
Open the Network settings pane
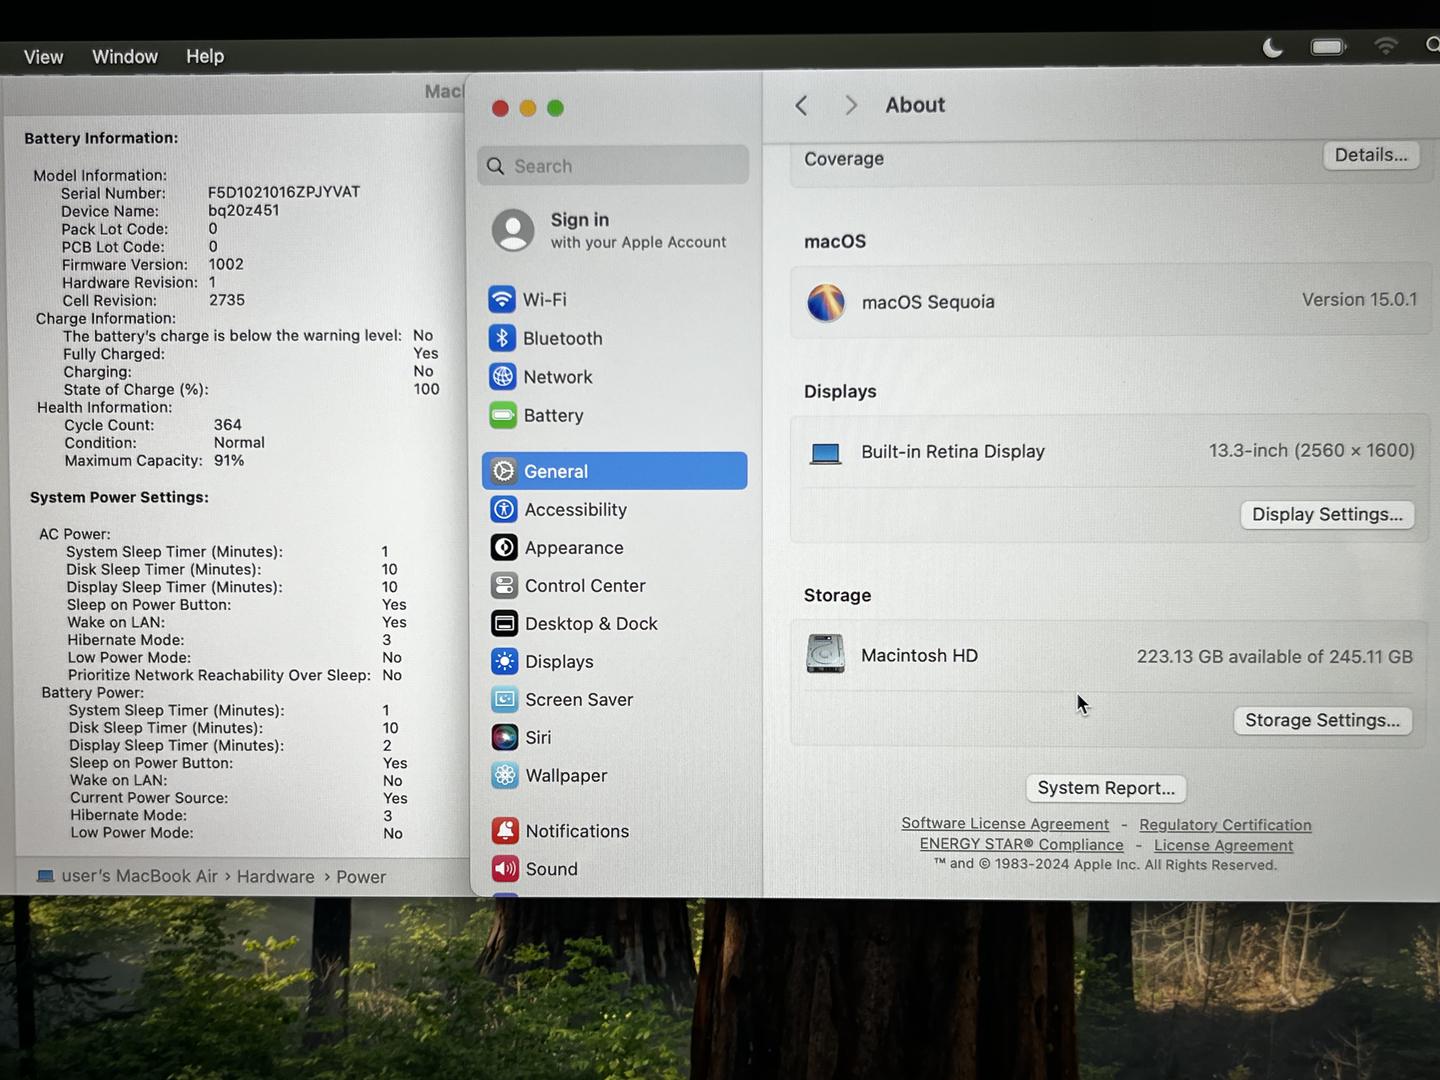tap(557, 377)
